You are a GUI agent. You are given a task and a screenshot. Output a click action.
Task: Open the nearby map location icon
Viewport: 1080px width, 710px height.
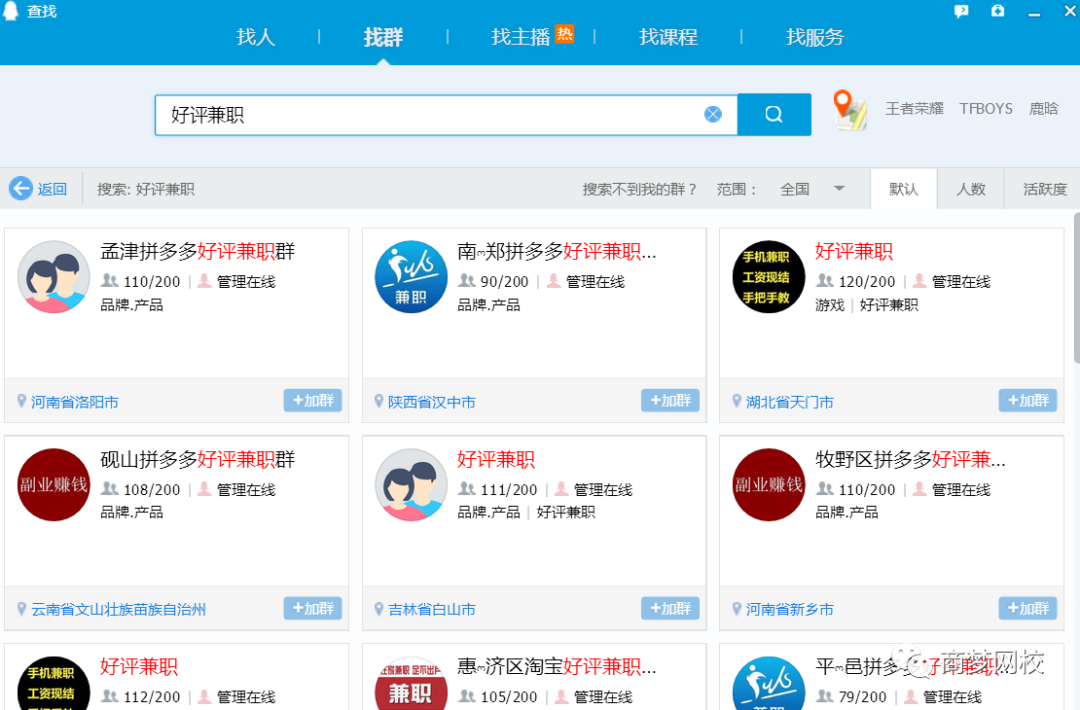(x=849, y=110)
